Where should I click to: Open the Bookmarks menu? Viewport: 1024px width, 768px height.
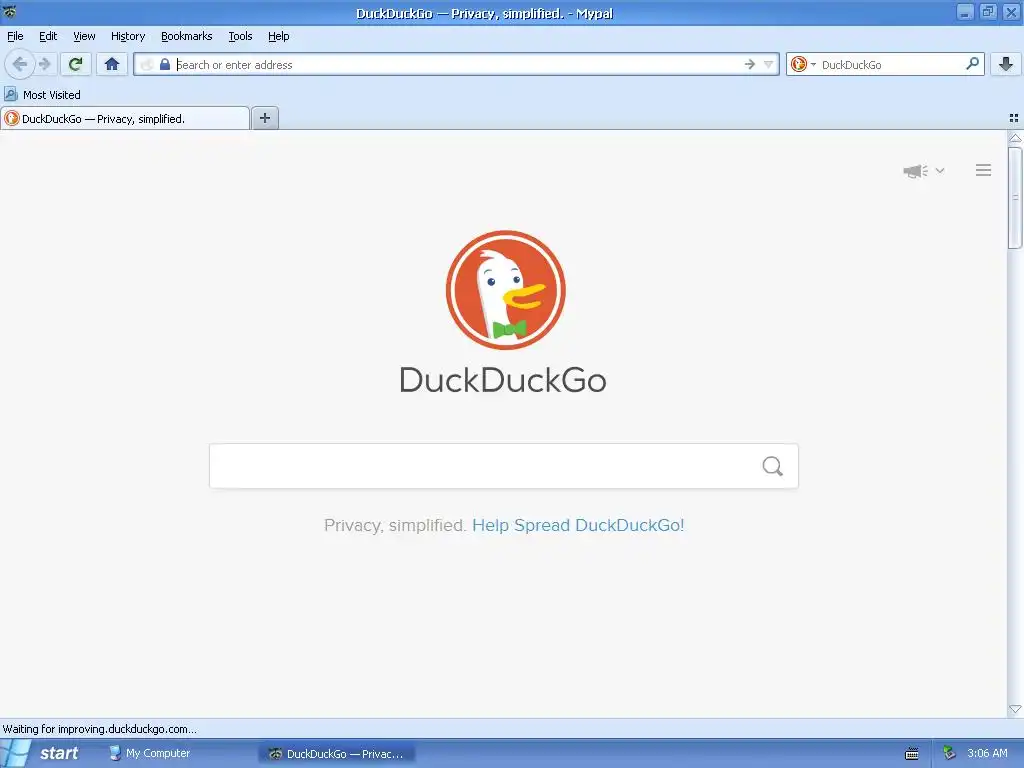coord(187,36)
